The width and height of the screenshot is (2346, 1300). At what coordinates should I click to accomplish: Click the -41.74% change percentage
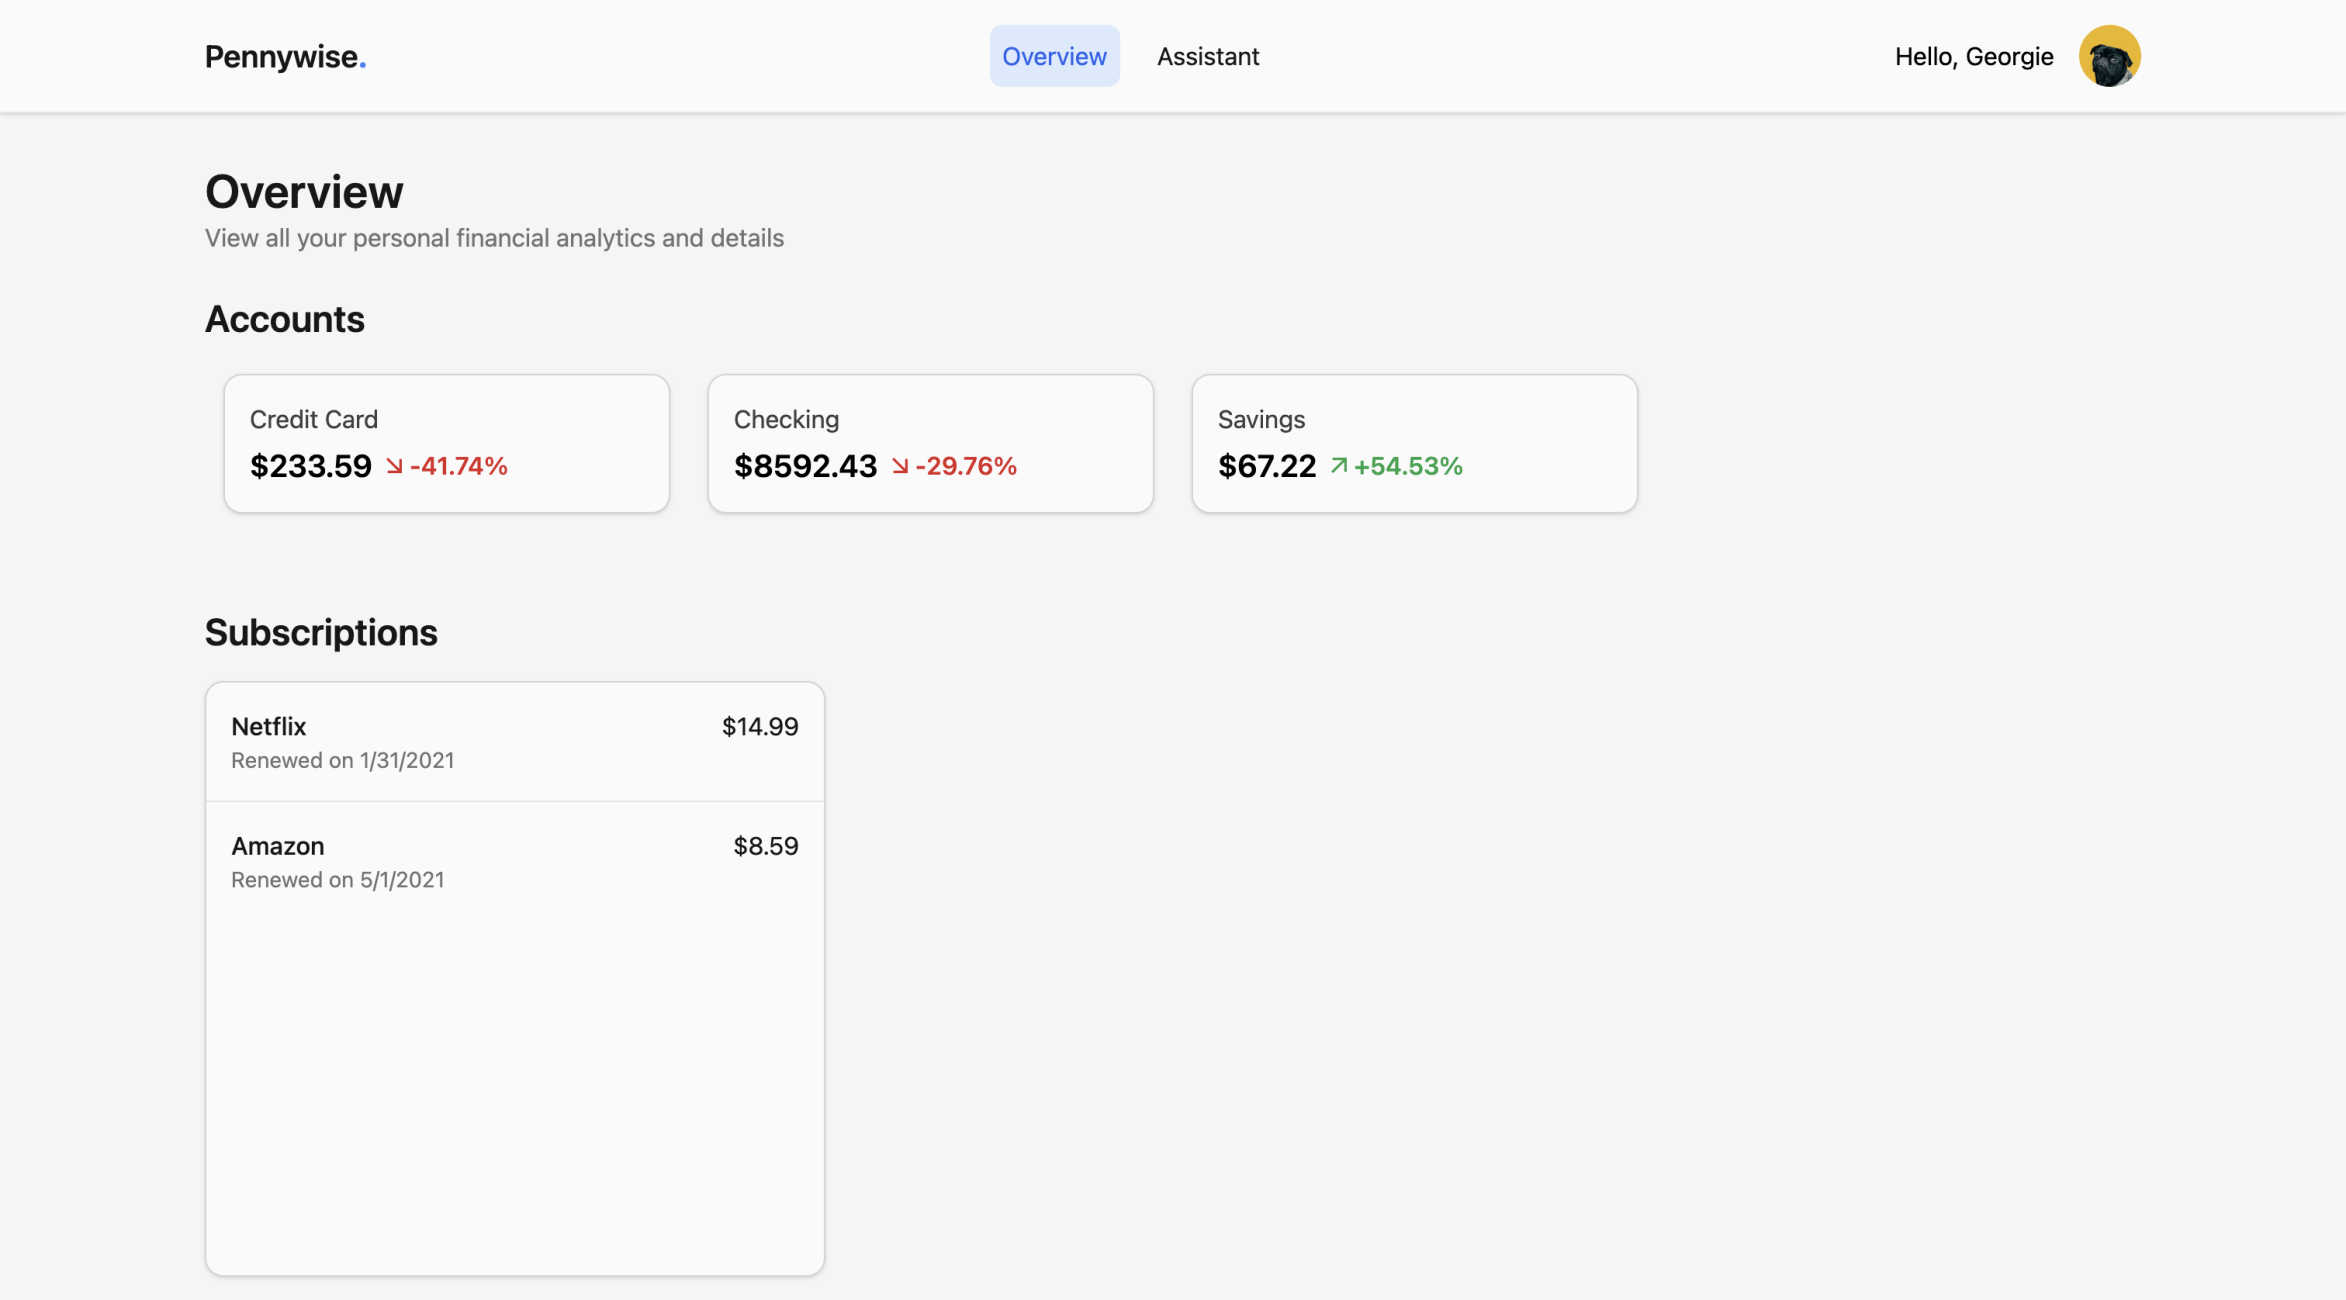459,466
